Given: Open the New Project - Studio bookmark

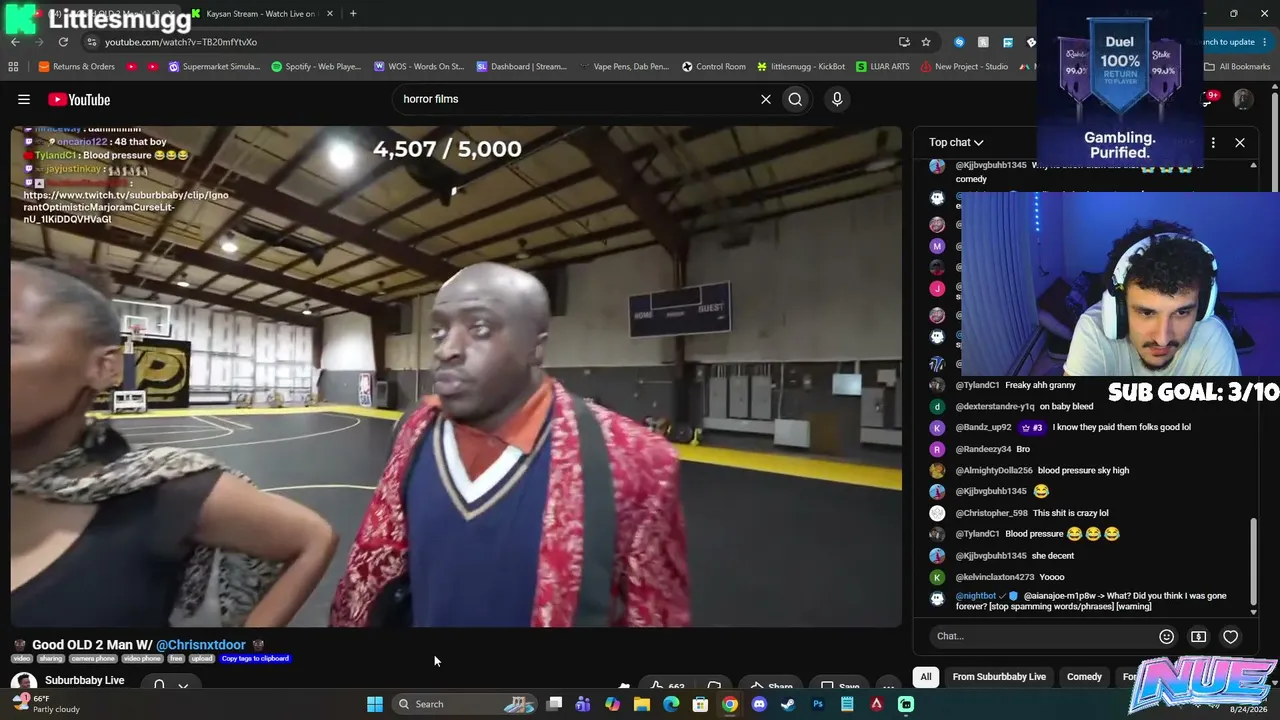Looking at the screenshot, I should point(964,67).
